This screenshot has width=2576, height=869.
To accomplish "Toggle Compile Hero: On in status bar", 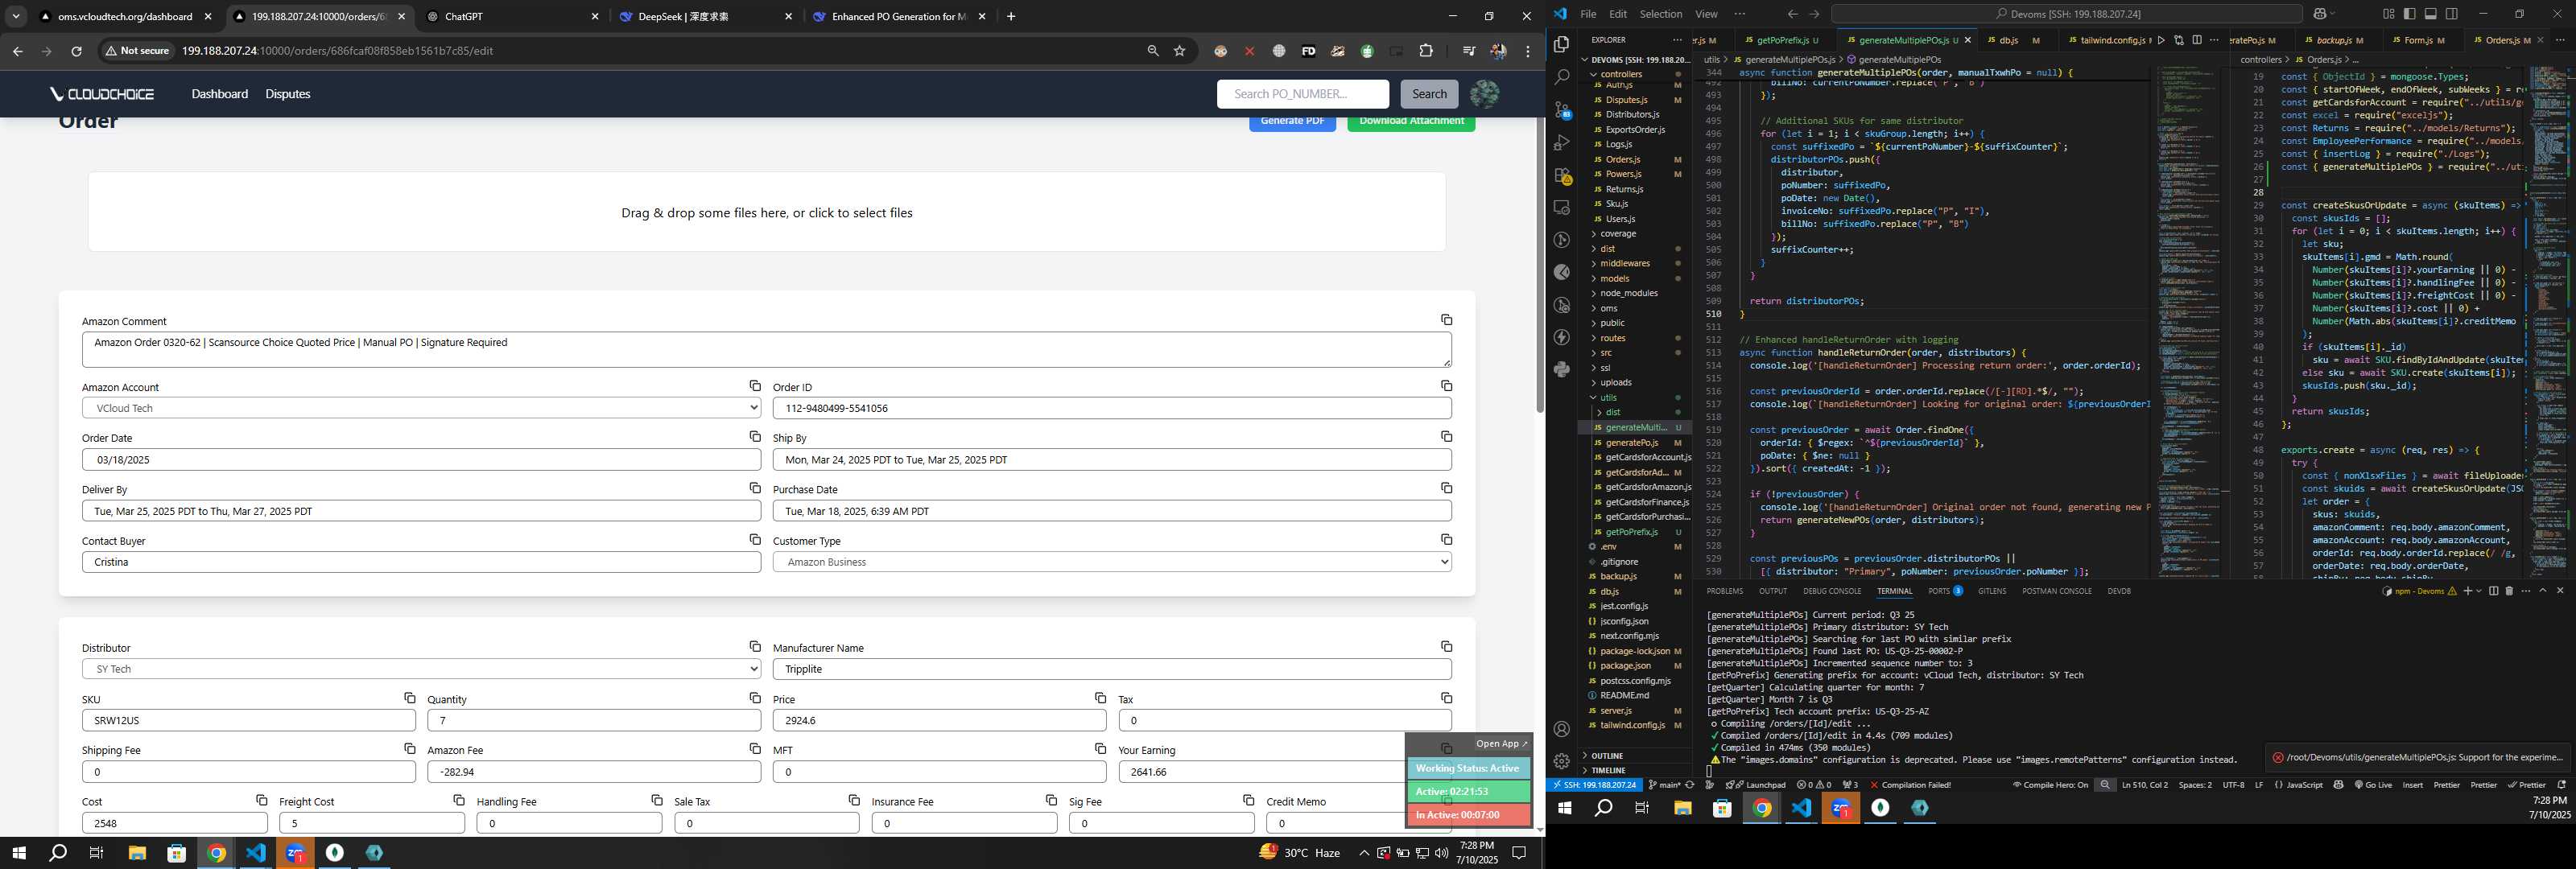I will [2050, 785].
